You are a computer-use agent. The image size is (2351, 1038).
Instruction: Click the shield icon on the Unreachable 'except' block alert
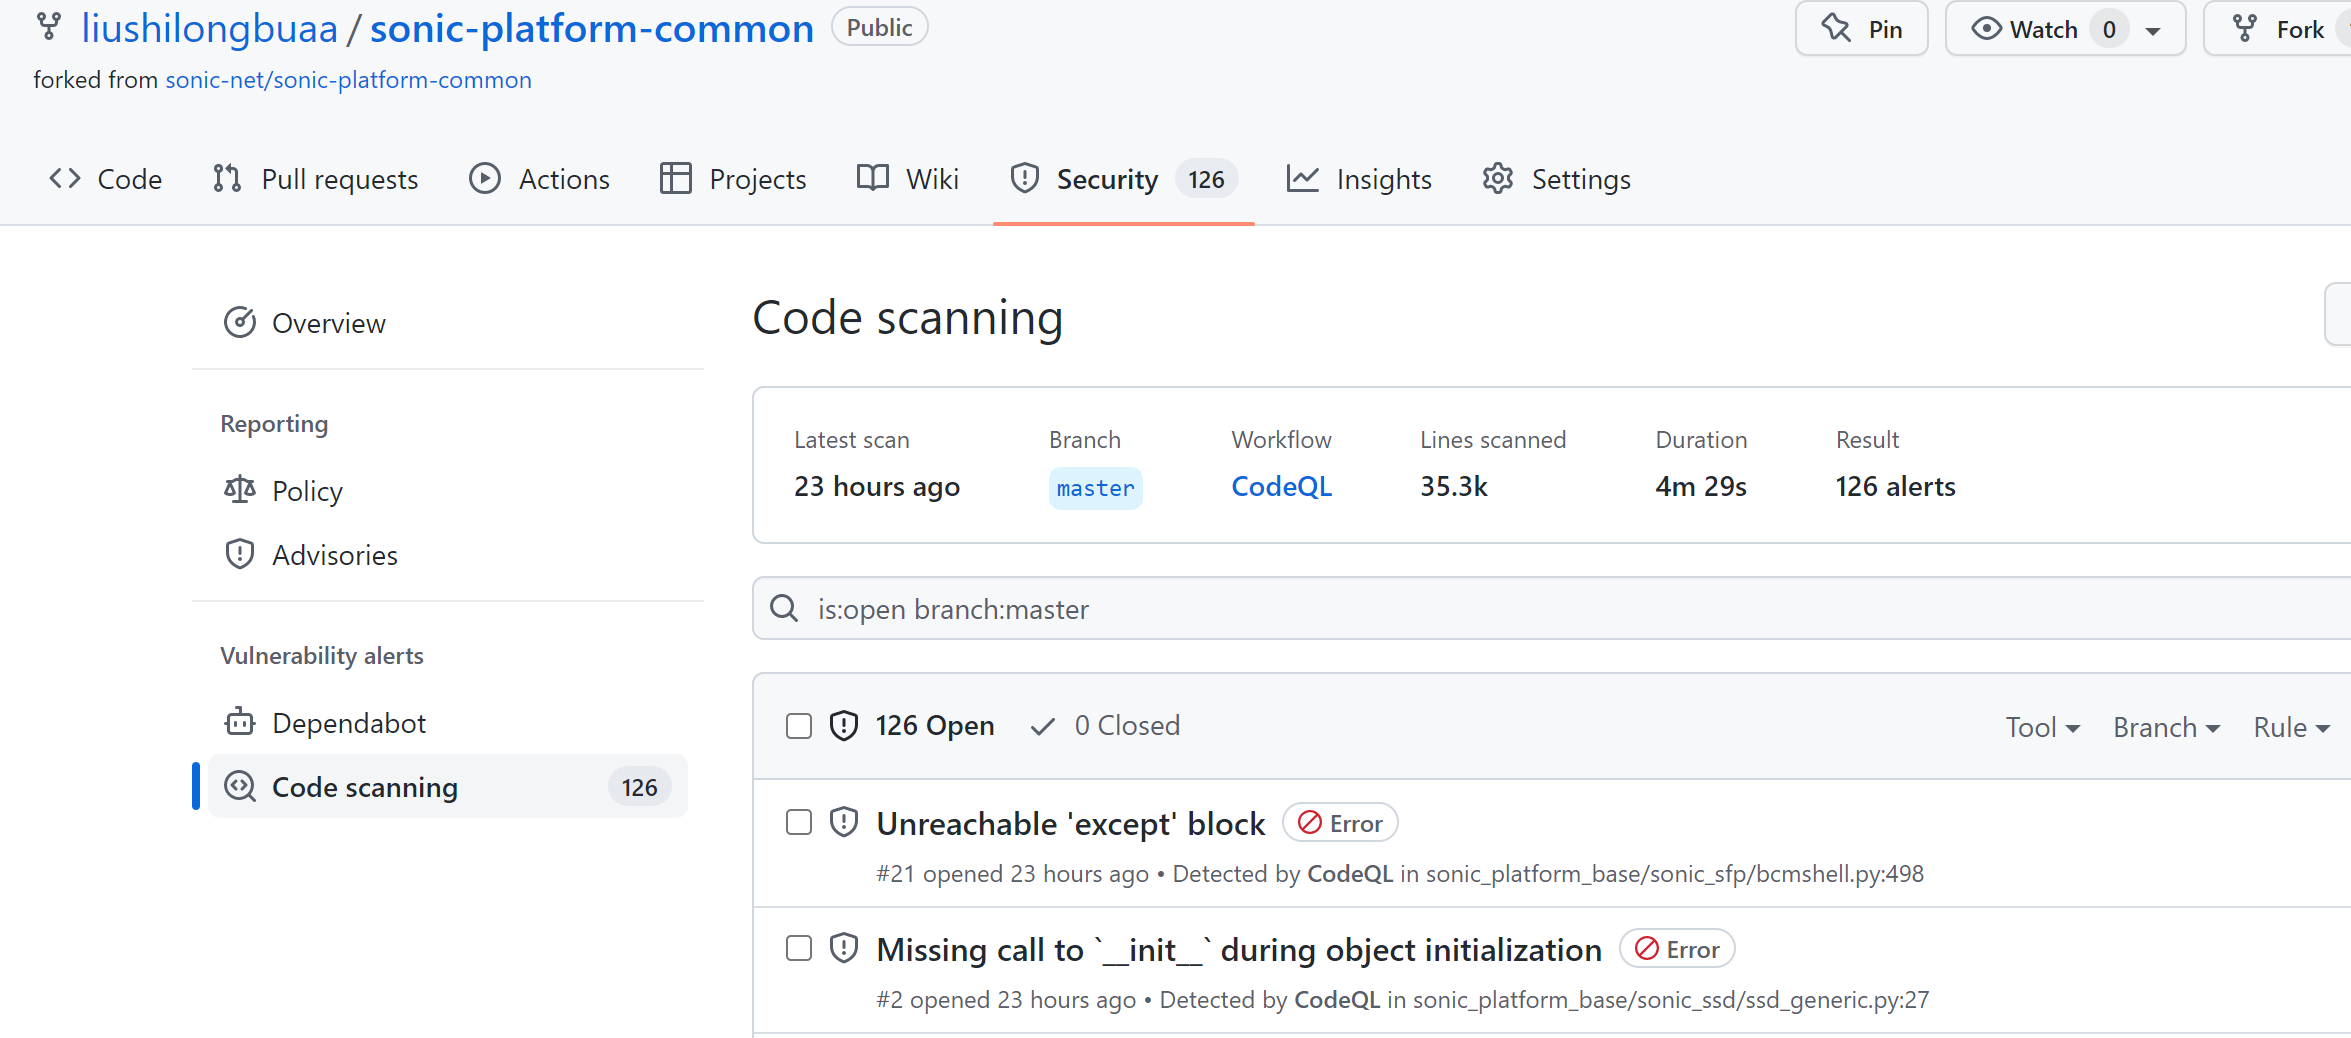click(x=844, y=822)
